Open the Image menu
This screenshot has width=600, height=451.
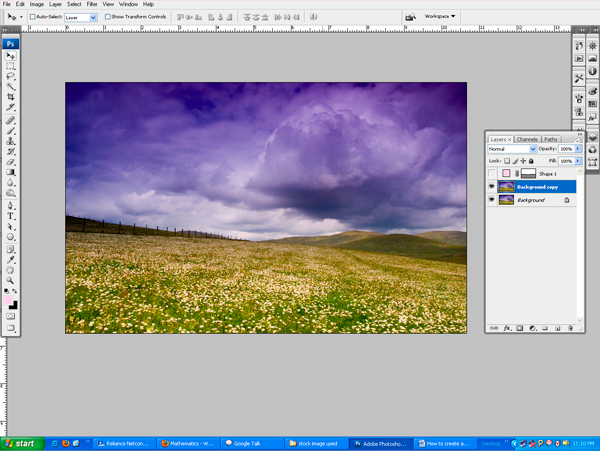(x=37, y=4)
